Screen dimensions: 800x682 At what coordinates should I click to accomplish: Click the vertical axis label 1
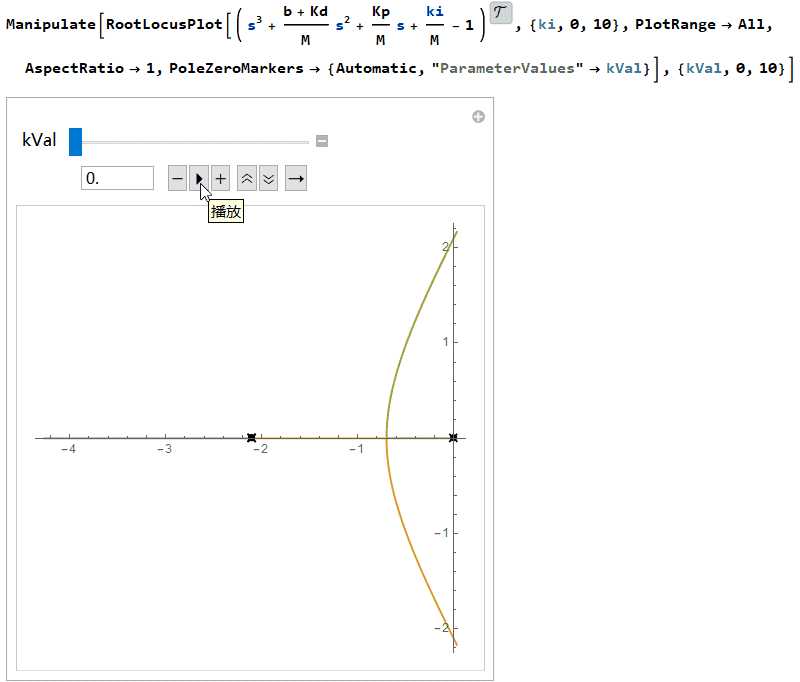click(445, 342)
